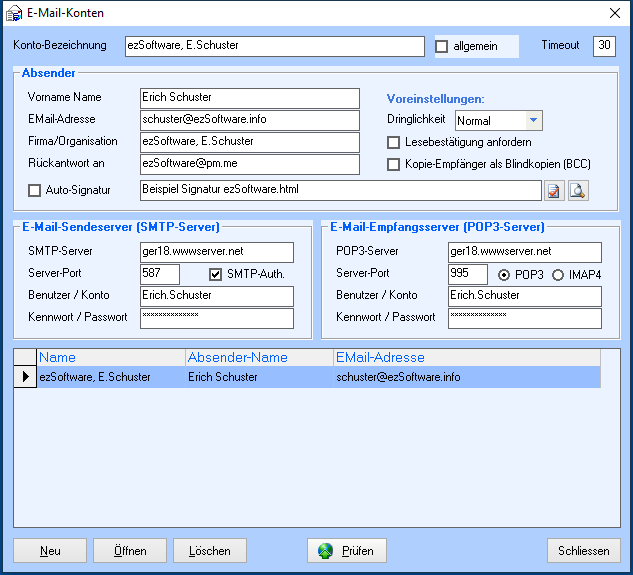Select the POP3 radio button
The image size is (633, 575).
click(504, 274)
